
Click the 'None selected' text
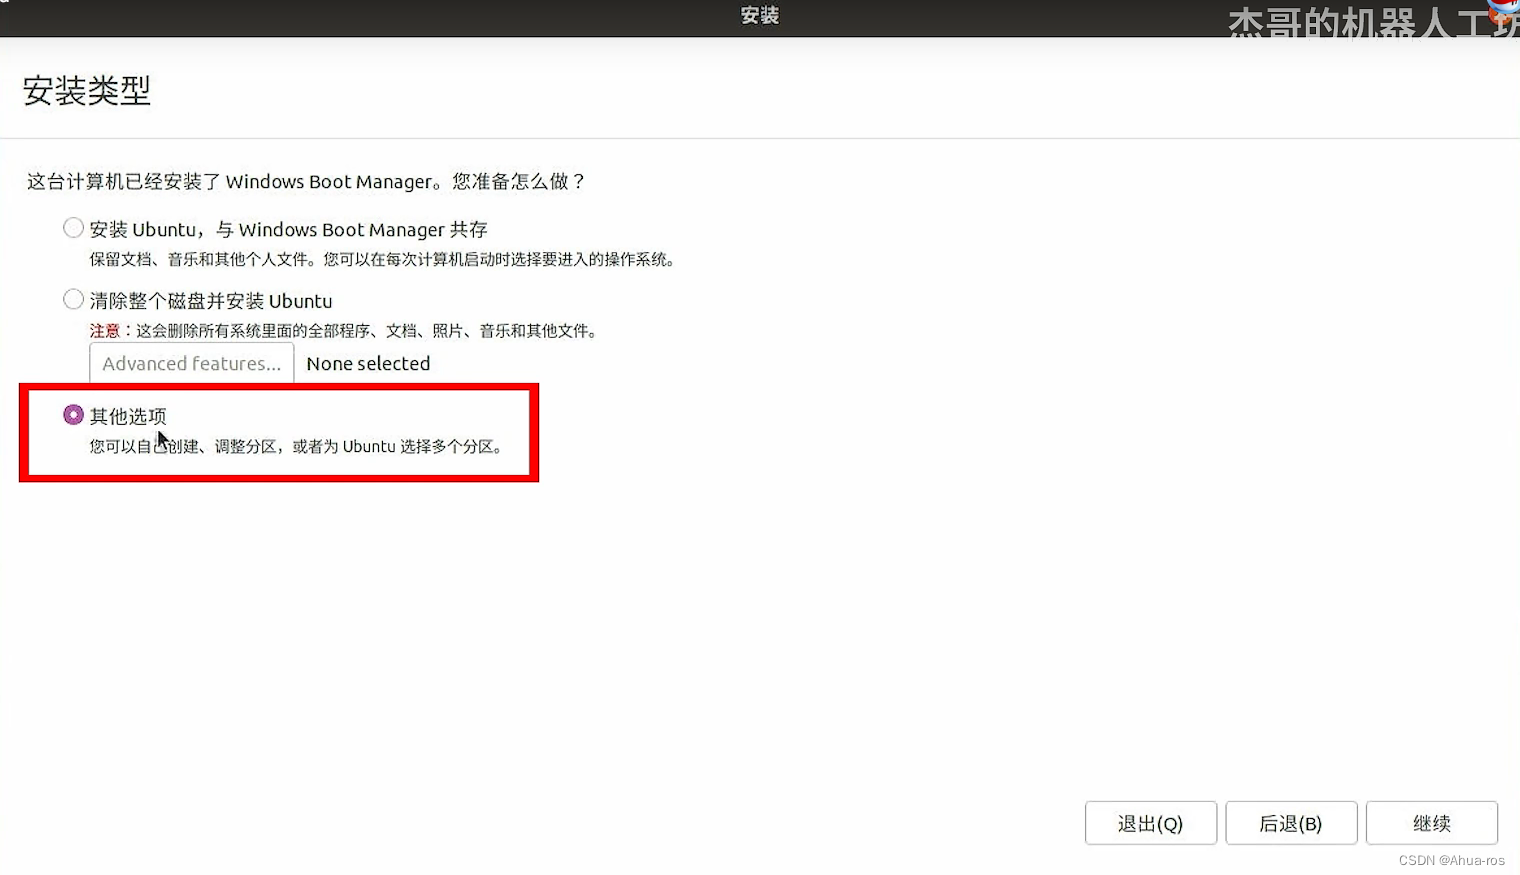[x=368, y=364]
